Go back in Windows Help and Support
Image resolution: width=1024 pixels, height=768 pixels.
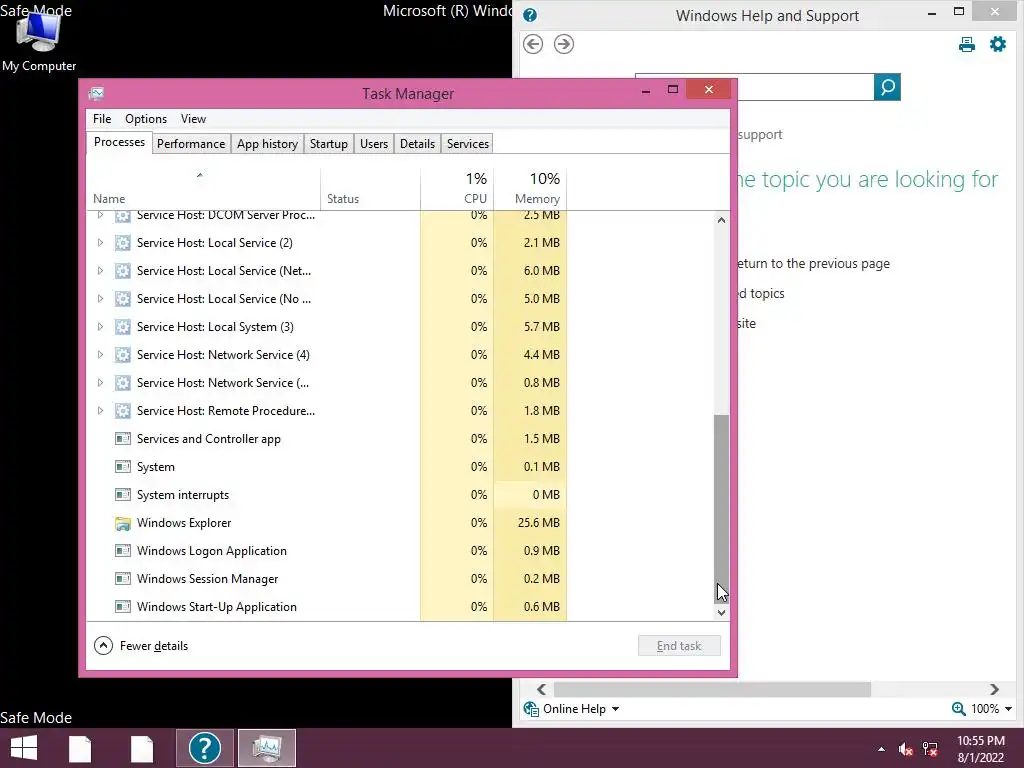pos(533,44)
